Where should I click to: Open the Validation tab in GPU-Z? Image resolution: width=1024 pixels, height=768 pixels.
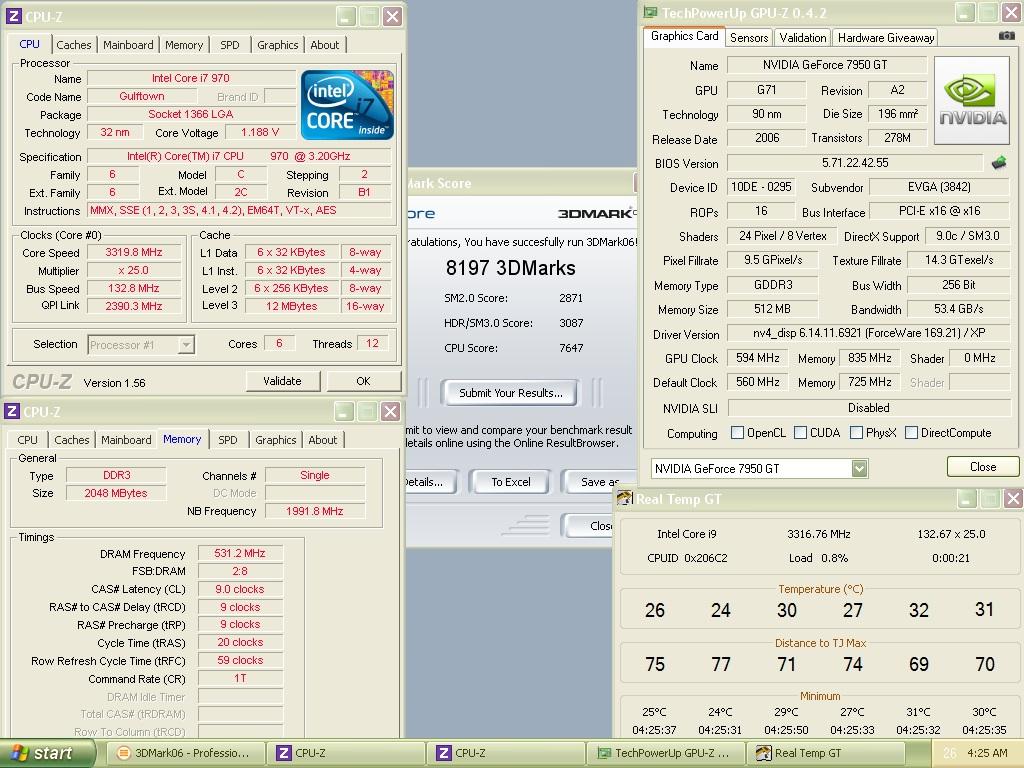click(x=803, y=38)
